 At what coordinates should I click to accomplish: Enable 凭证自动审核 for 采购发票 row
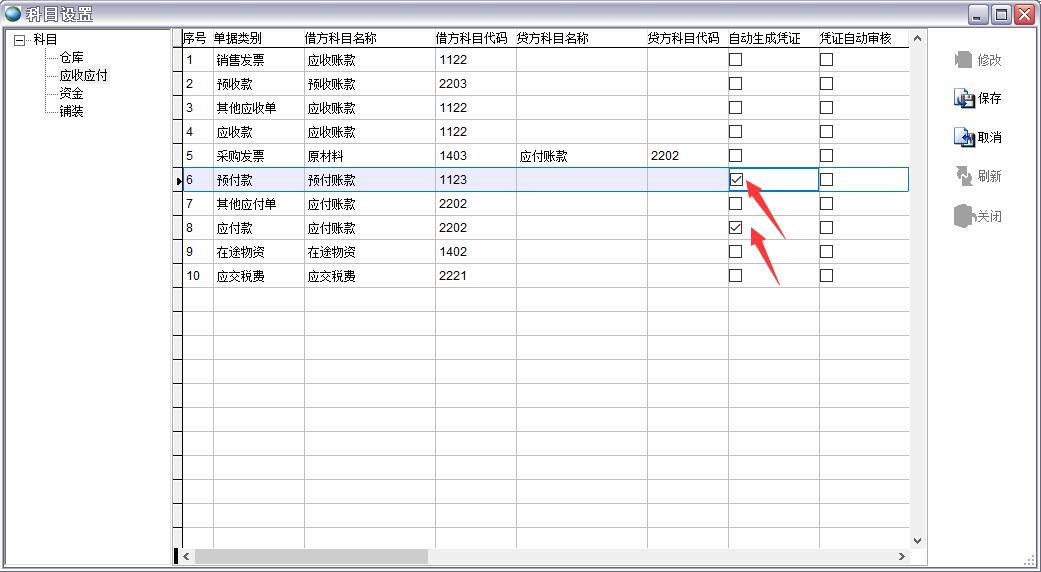click(x=826, y=156)
